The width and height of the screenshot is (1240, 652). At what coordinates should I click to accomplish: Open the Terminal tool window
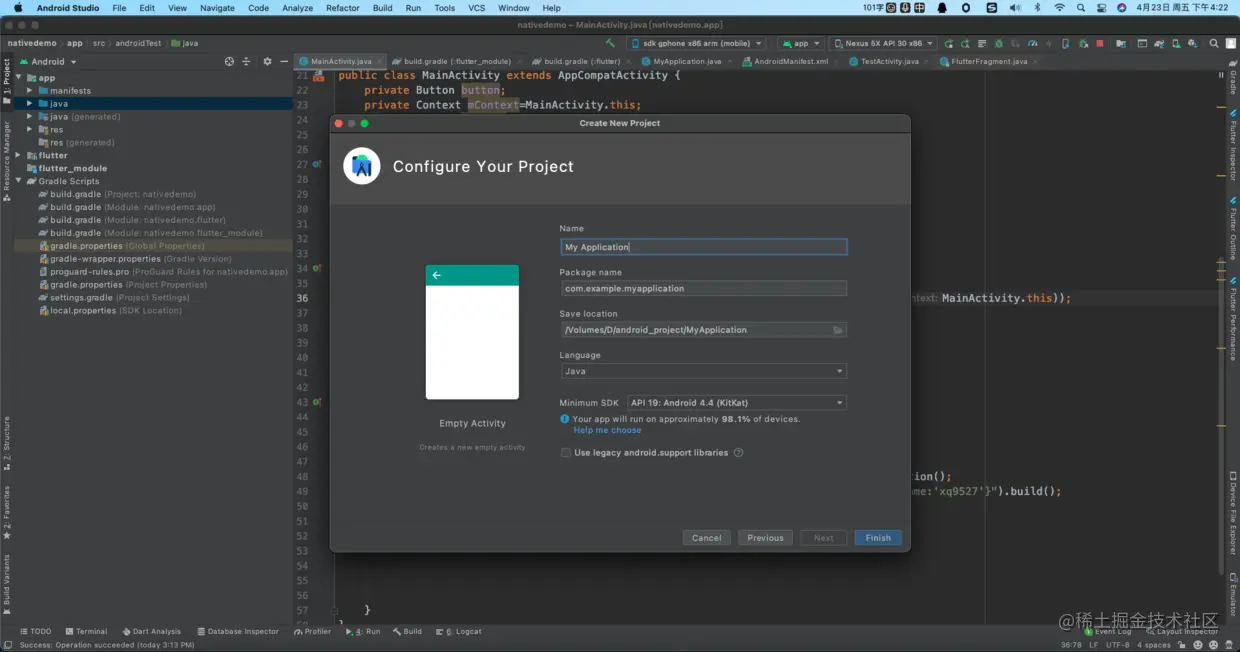tap(85, 632)
